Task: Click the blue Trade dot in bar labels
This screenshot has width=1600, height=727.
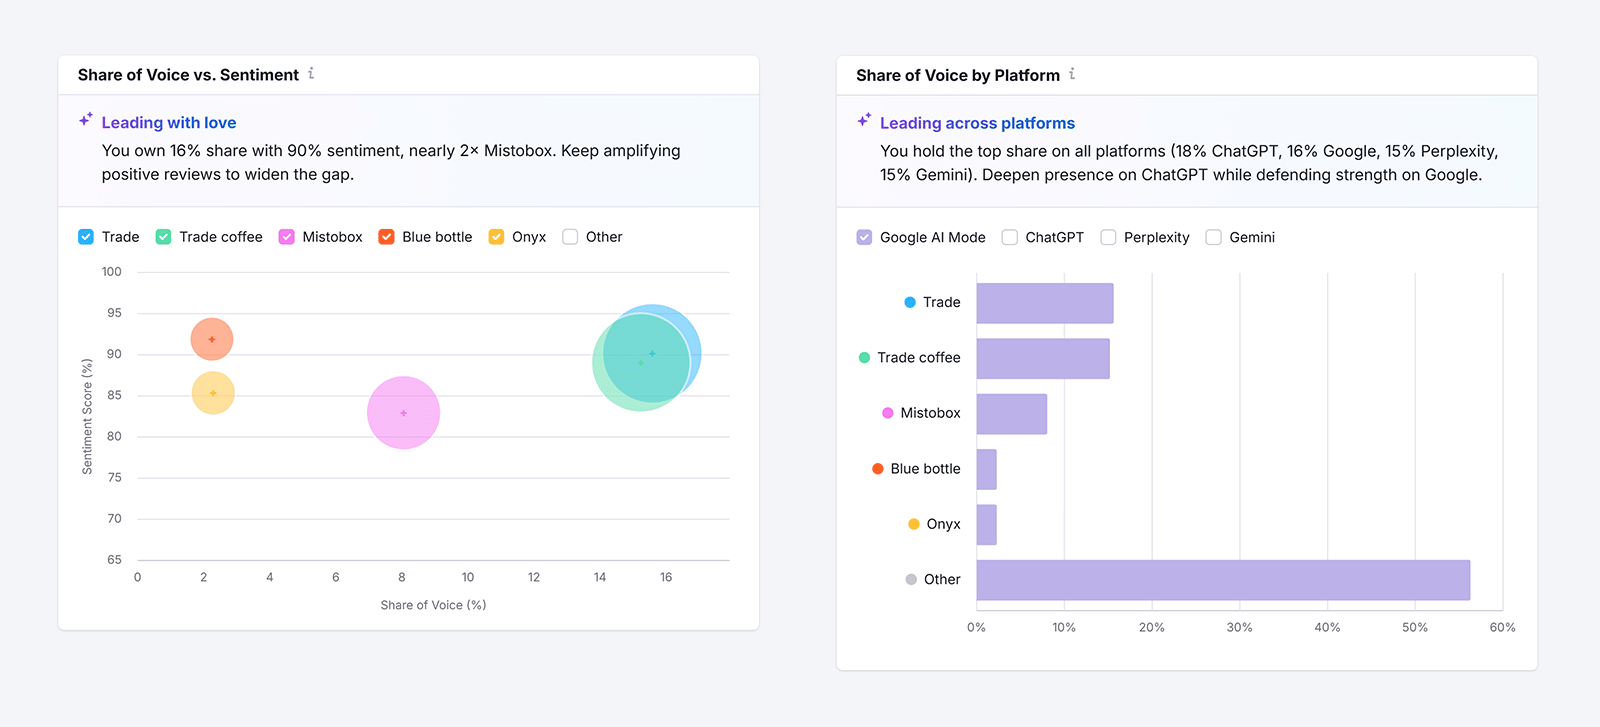Action: [910, 302]
